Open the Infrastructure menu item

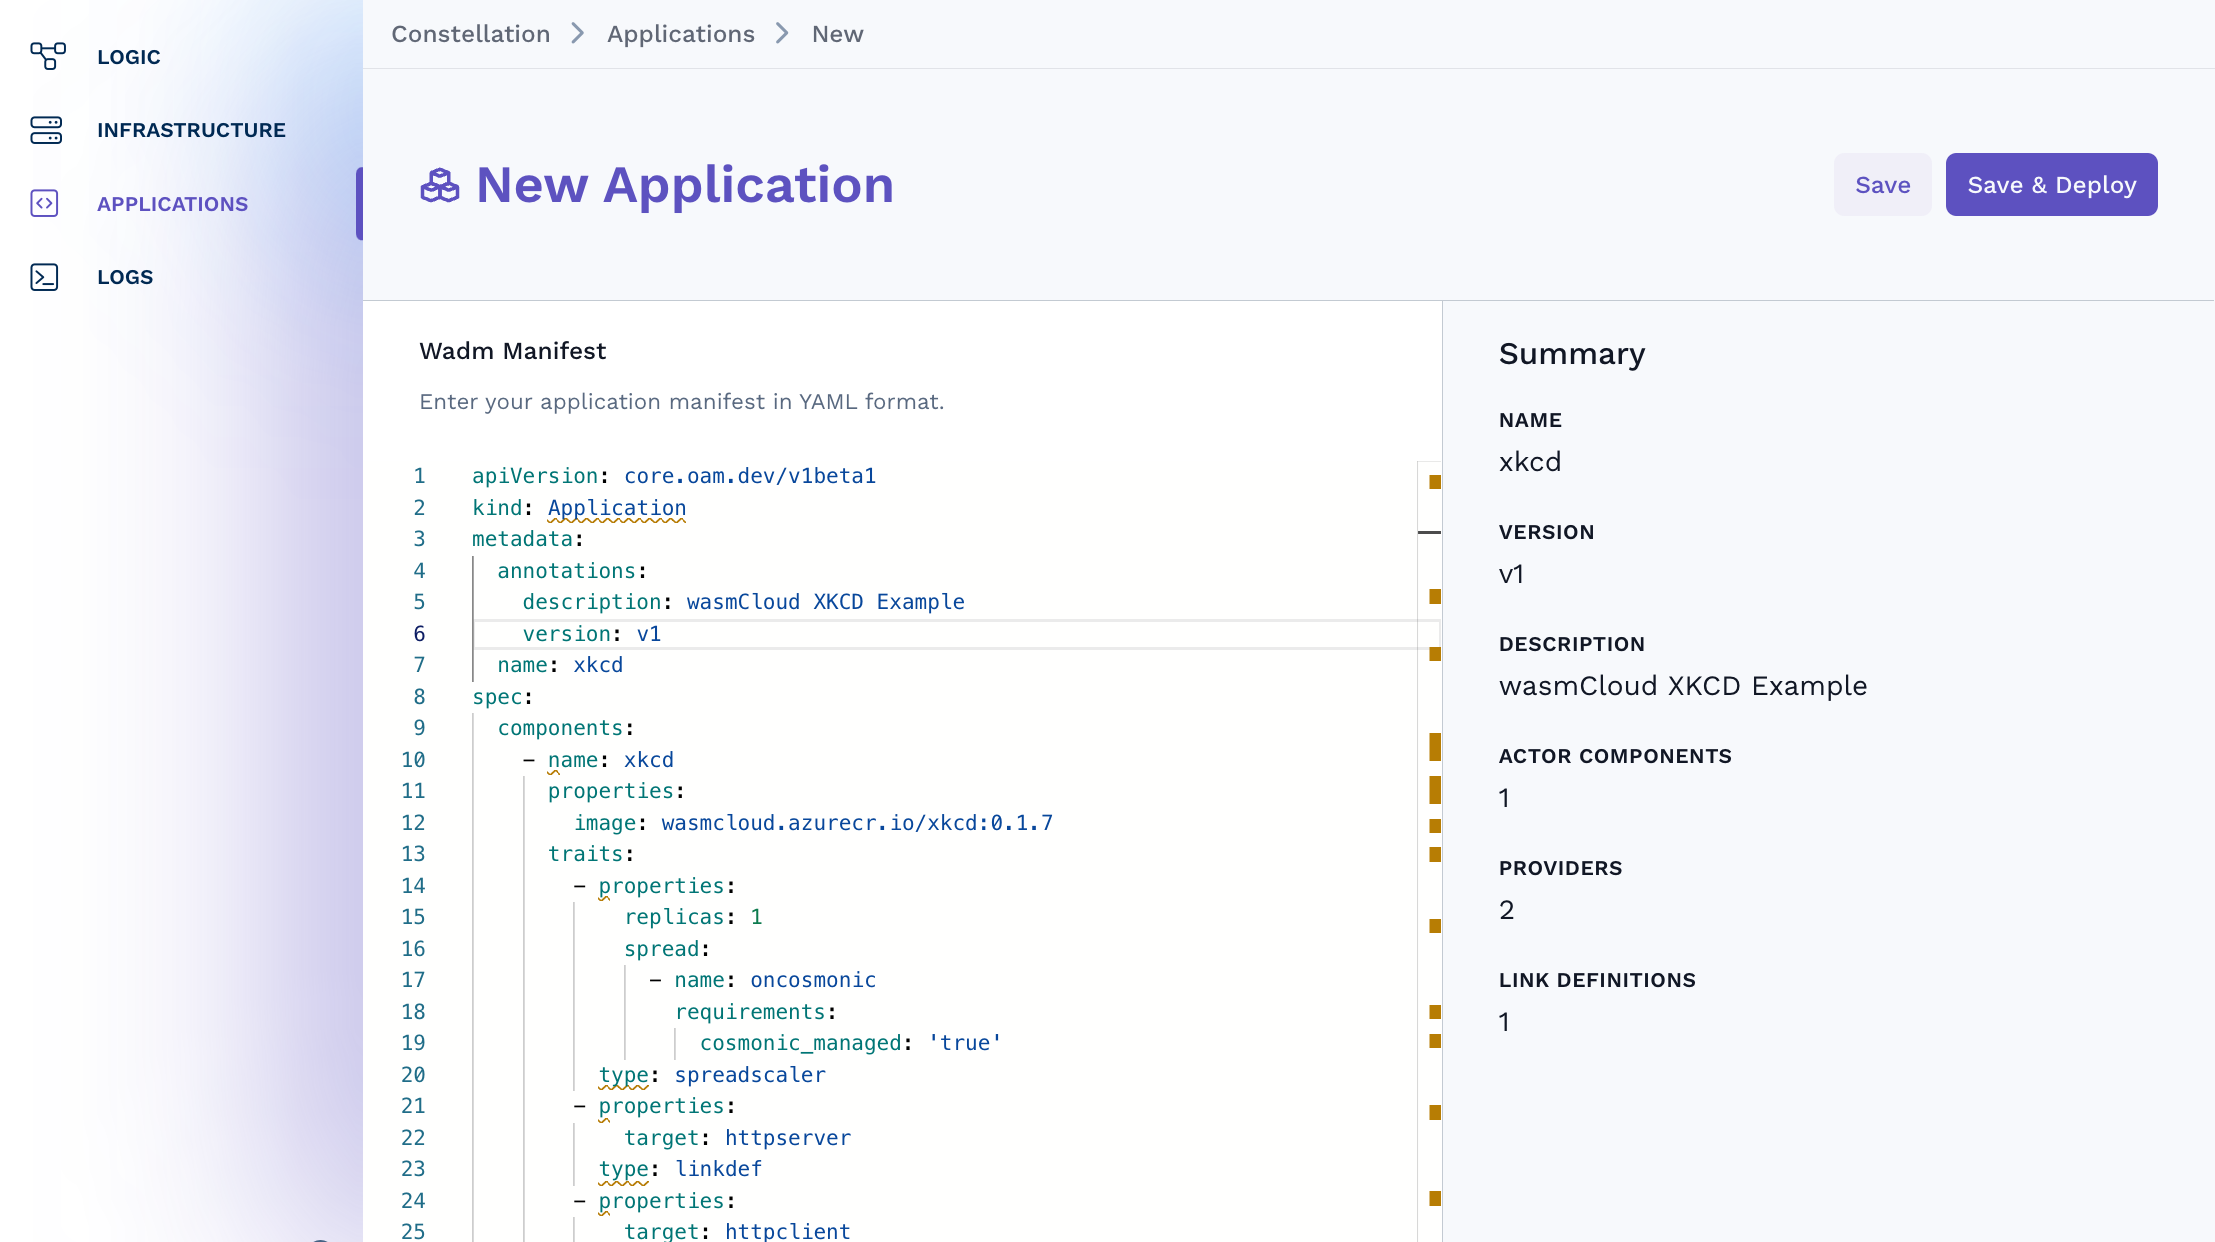191,130
